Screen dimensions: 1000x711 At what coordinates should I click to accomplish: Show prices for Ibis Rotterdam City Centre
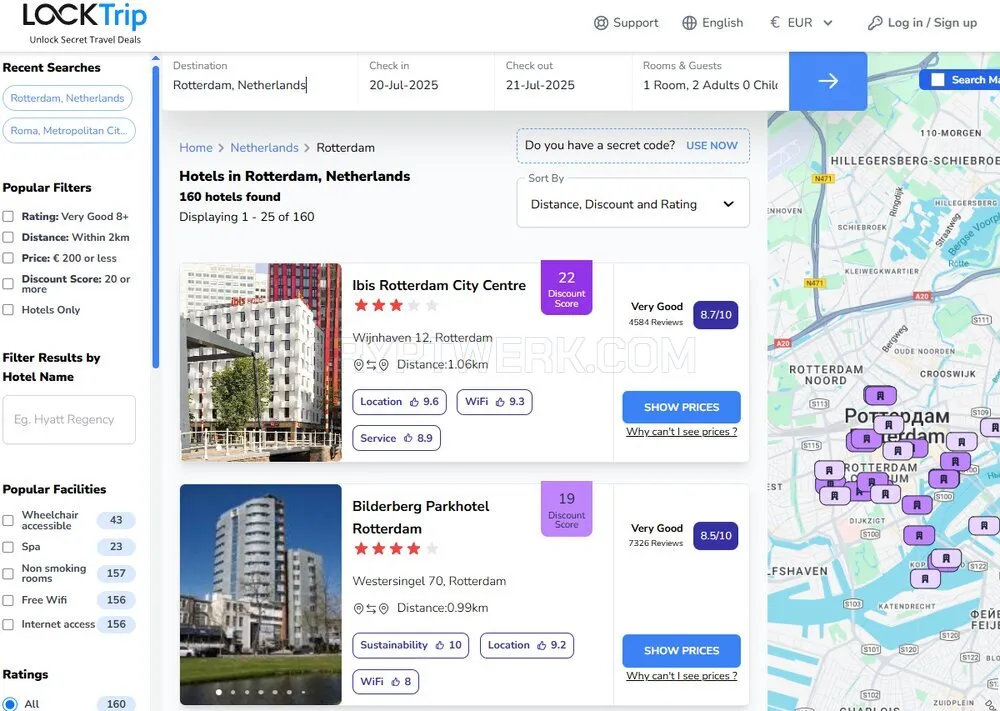pyautogui.click(x=681, y=407)
